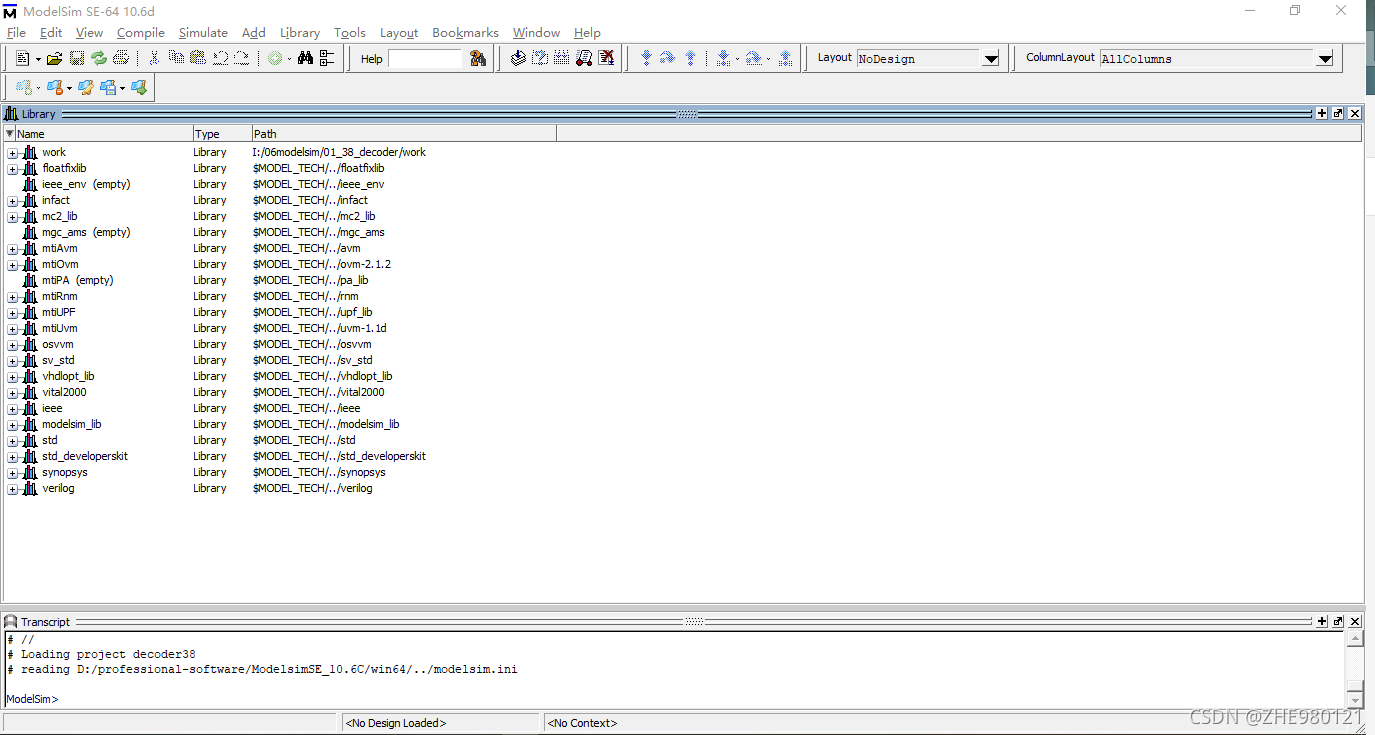Zoom the Library pane with plus button

pyautogui.click(x=1322, y=114)
